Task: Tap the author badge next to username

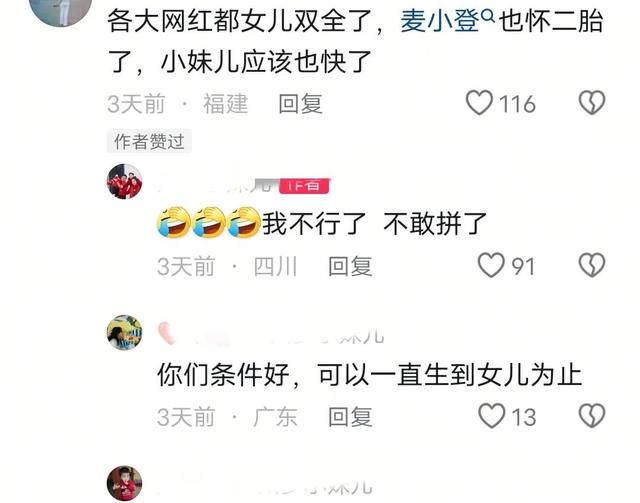Action: (x=304, y=186)
